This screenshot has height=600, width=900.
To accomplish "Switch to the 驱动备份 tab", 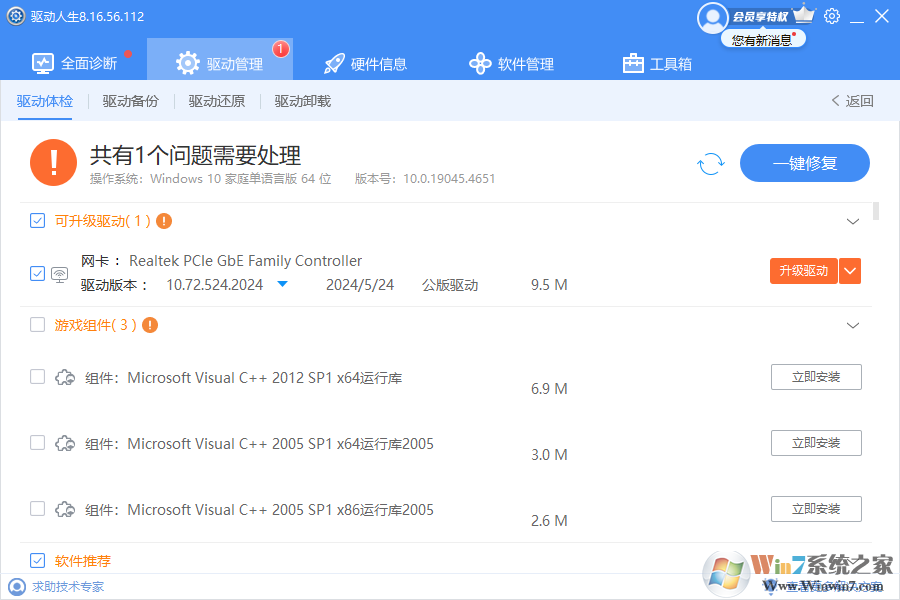I will pyautogui.click(x=130, y=101).
